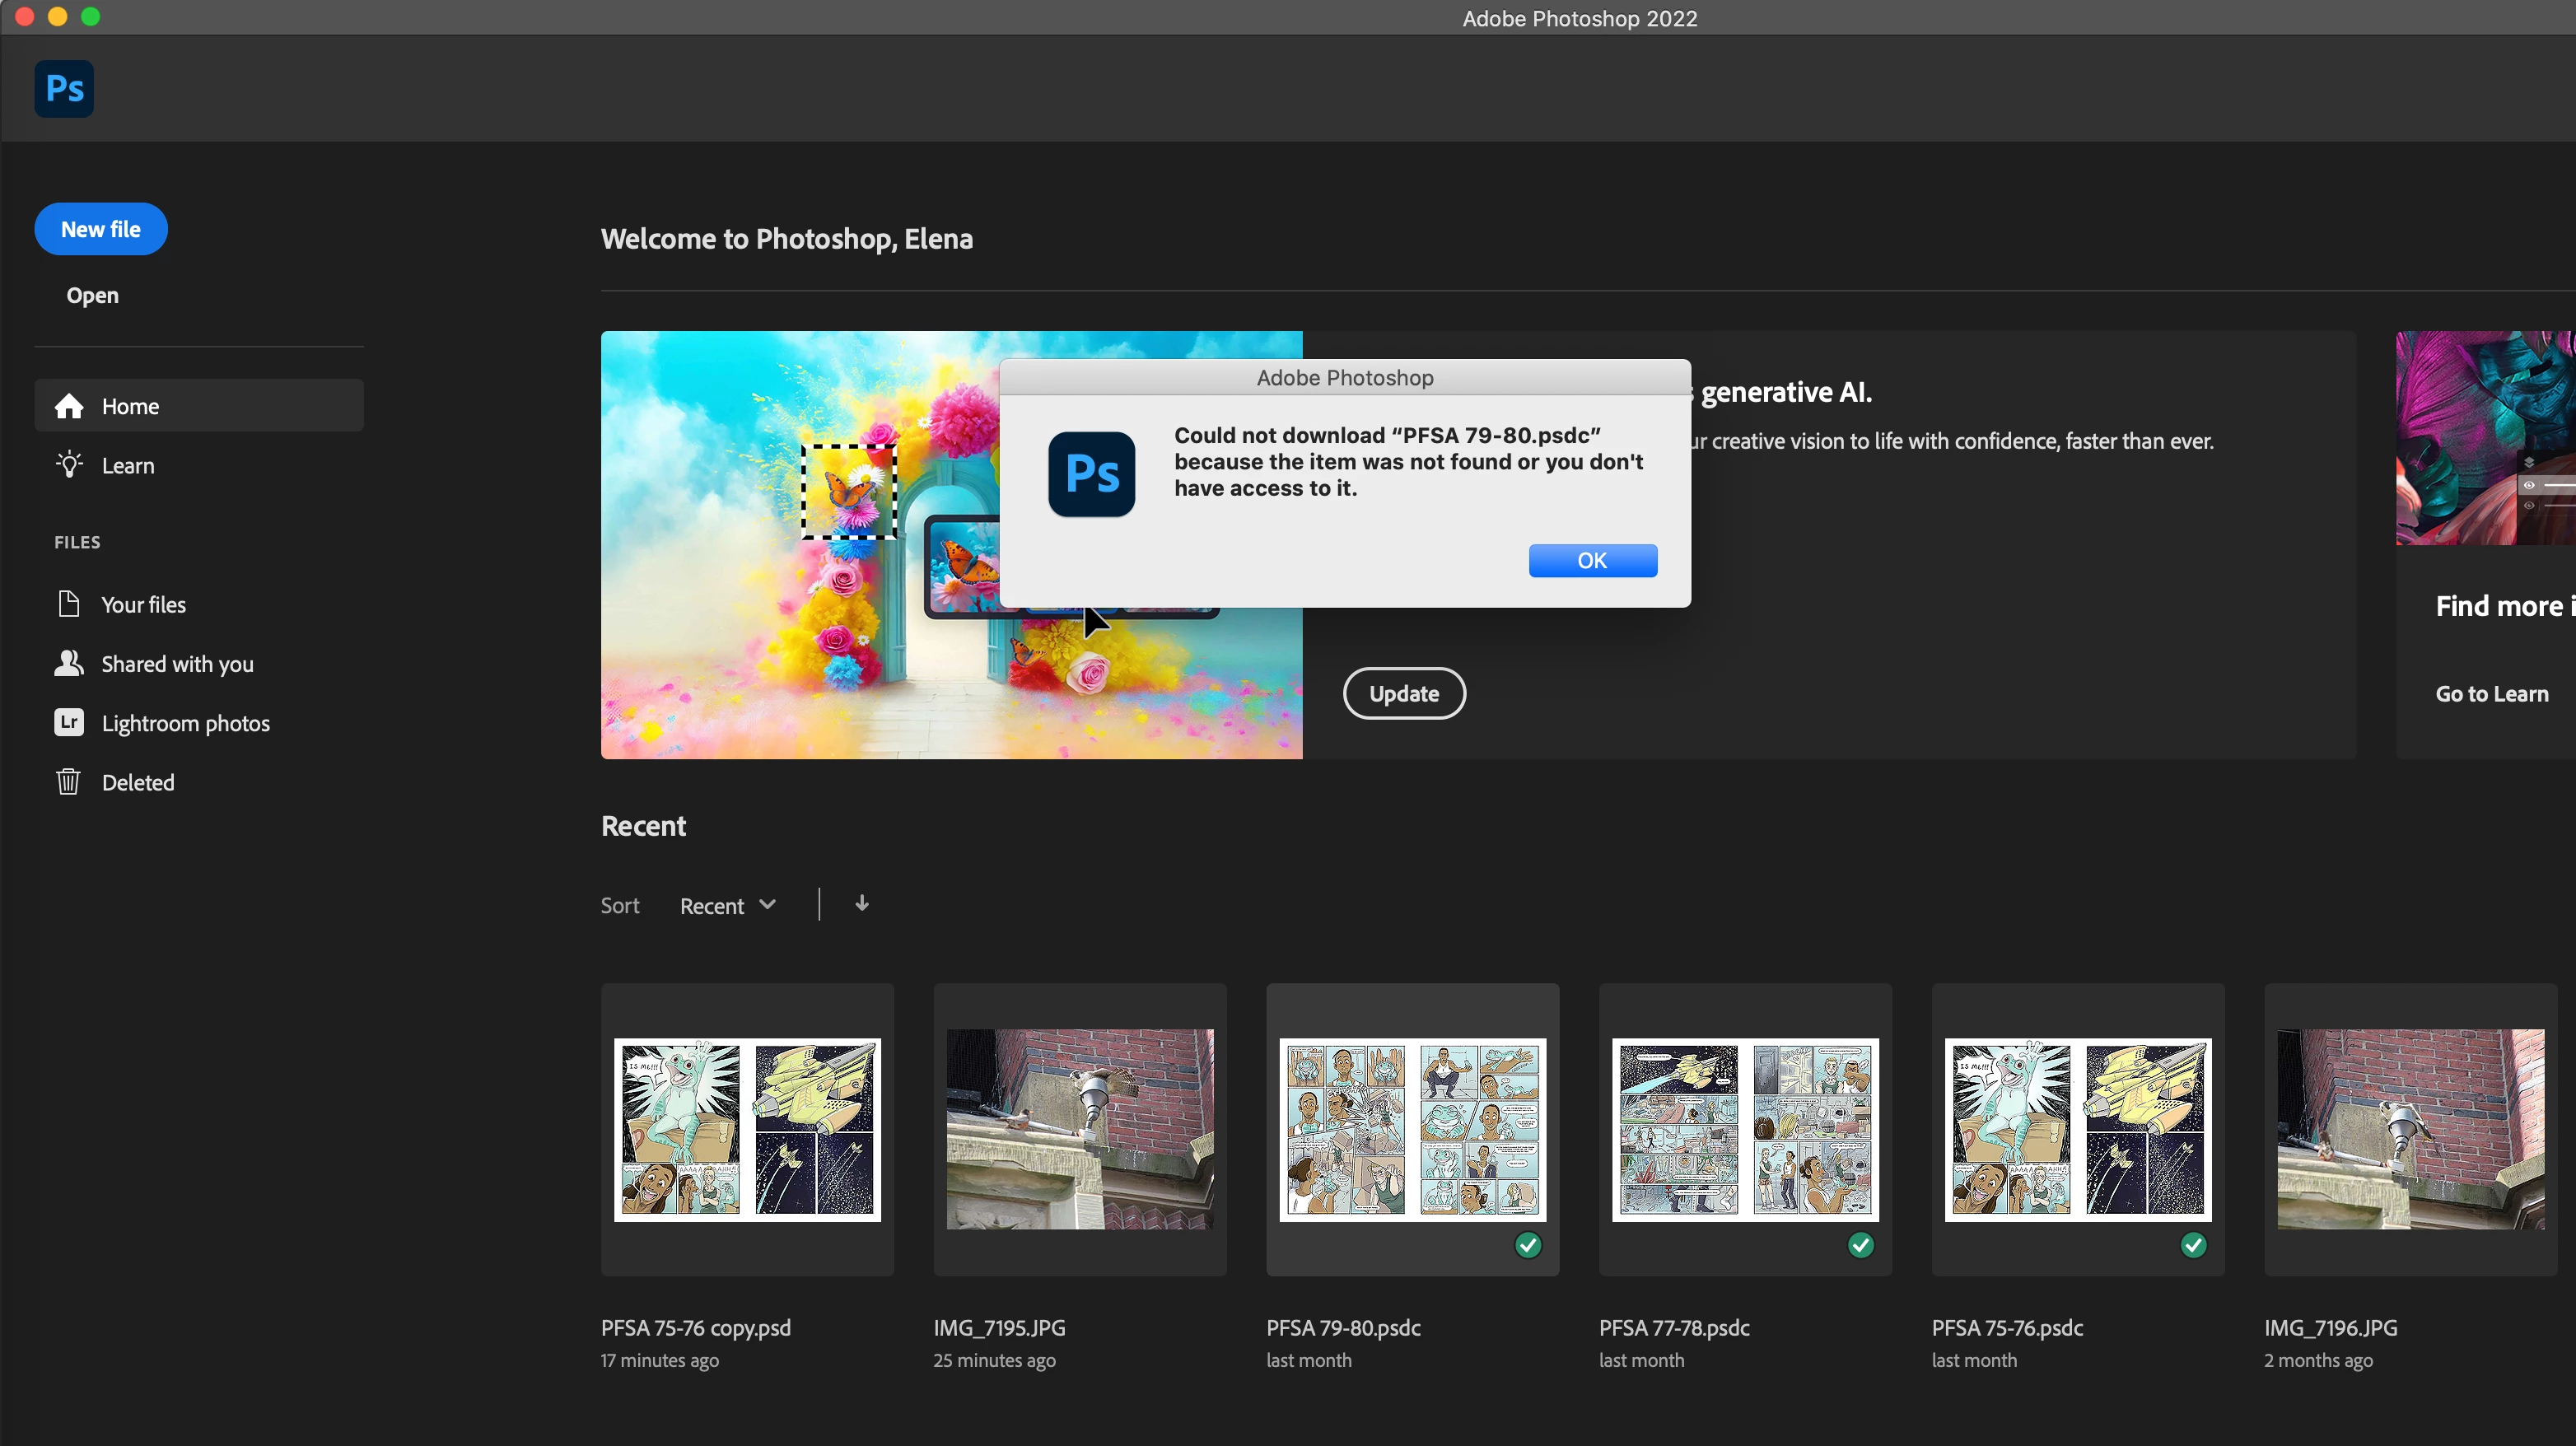Click synced checkmark on PFSA 79-80.psdc

(1528, 1245)
